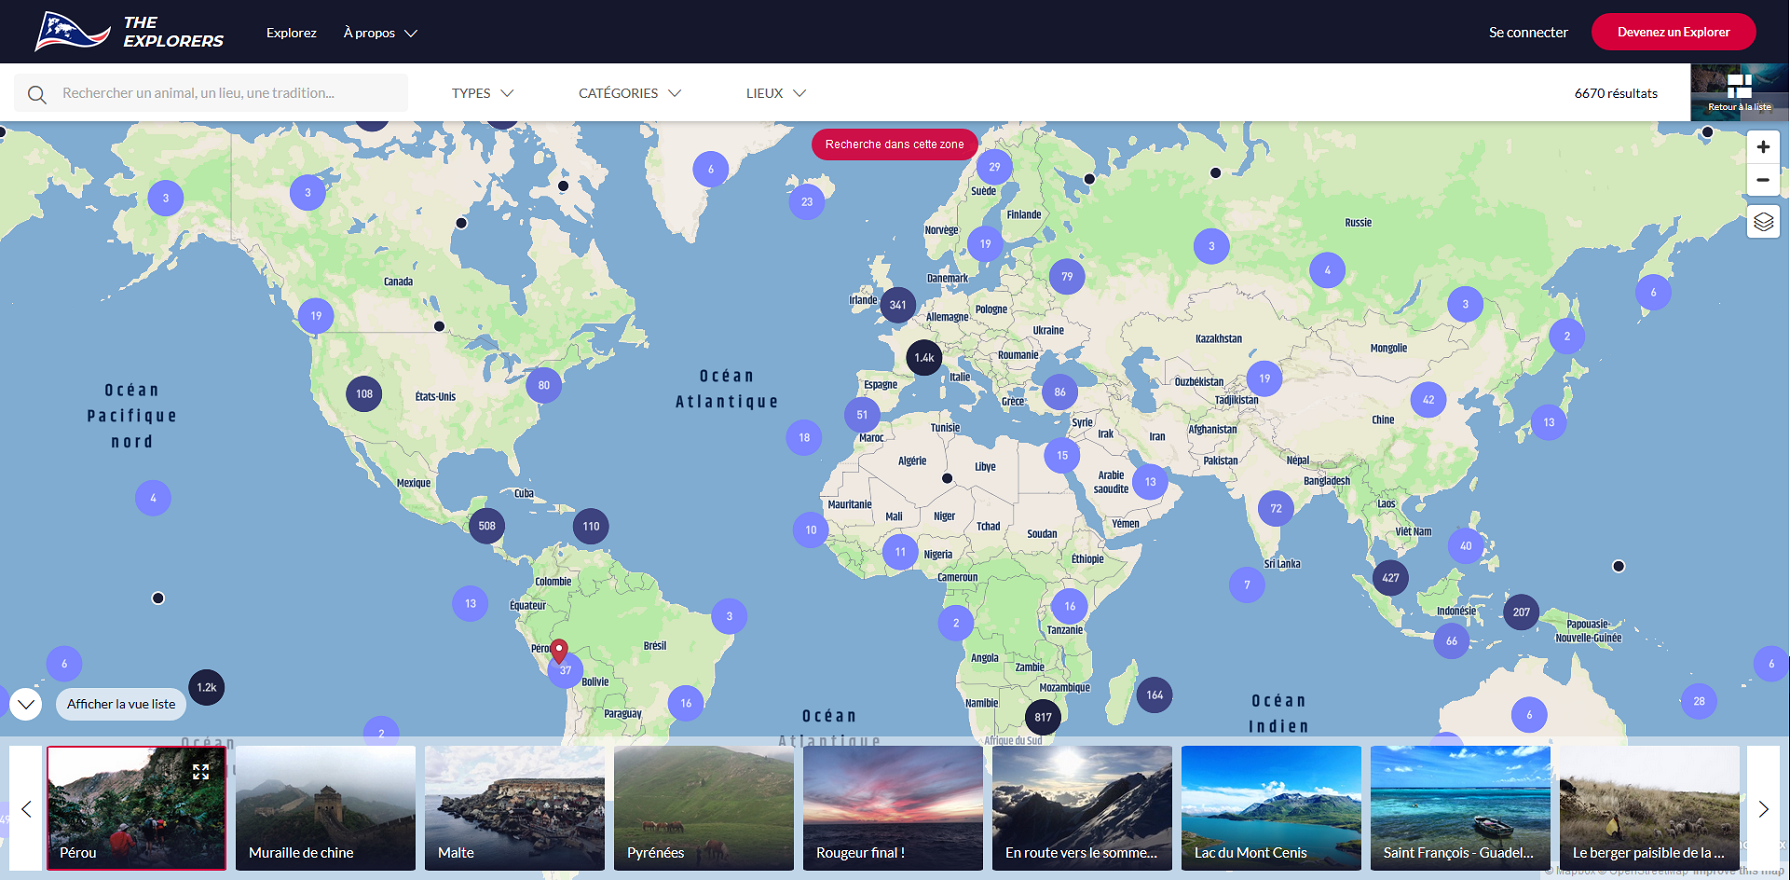Click the red location pin in Peru
Image resolution: width=1790 pixels, height=880 pixels.
point(559,650)
